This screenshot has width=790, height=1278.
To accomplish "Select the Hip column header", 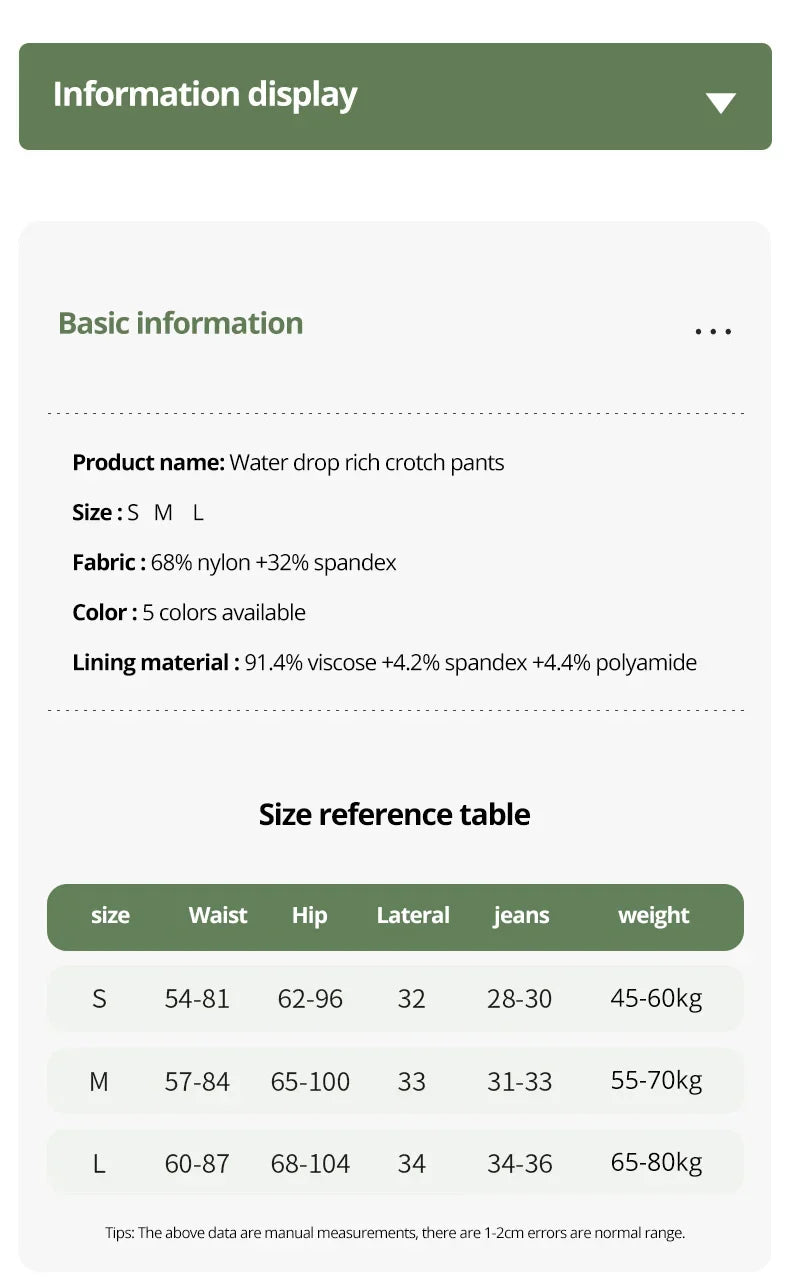I will [309, 916].
